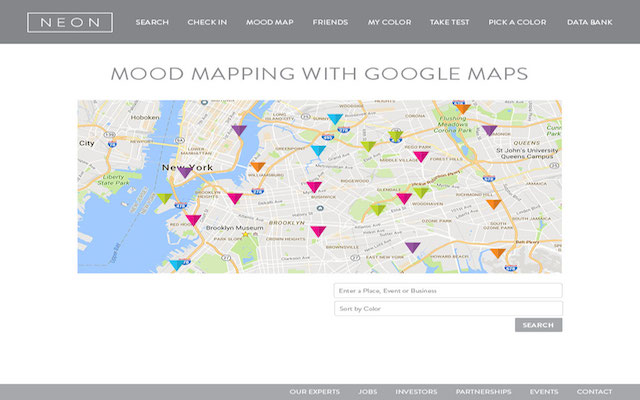This screenshot has width=640, height=400.
Task: Click the green marker near Elmhurst
Action: pyautogui.click(x=368, y=146)
